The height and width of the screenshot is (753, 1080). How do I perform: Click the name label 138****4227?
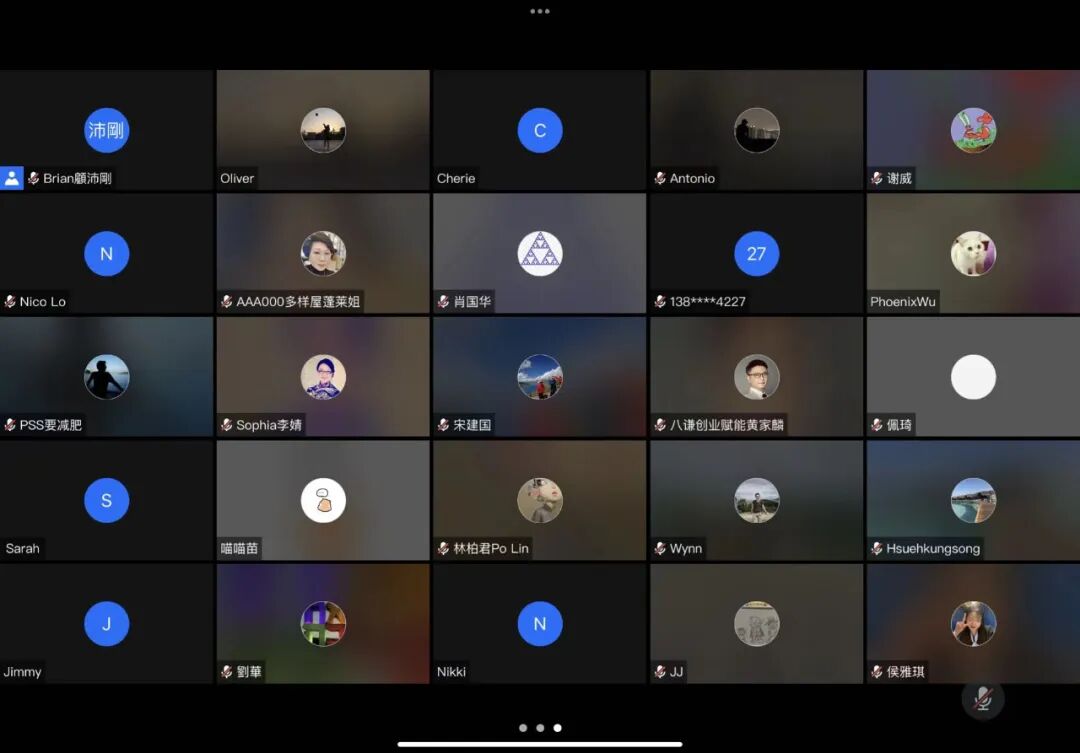click(707, 302)
